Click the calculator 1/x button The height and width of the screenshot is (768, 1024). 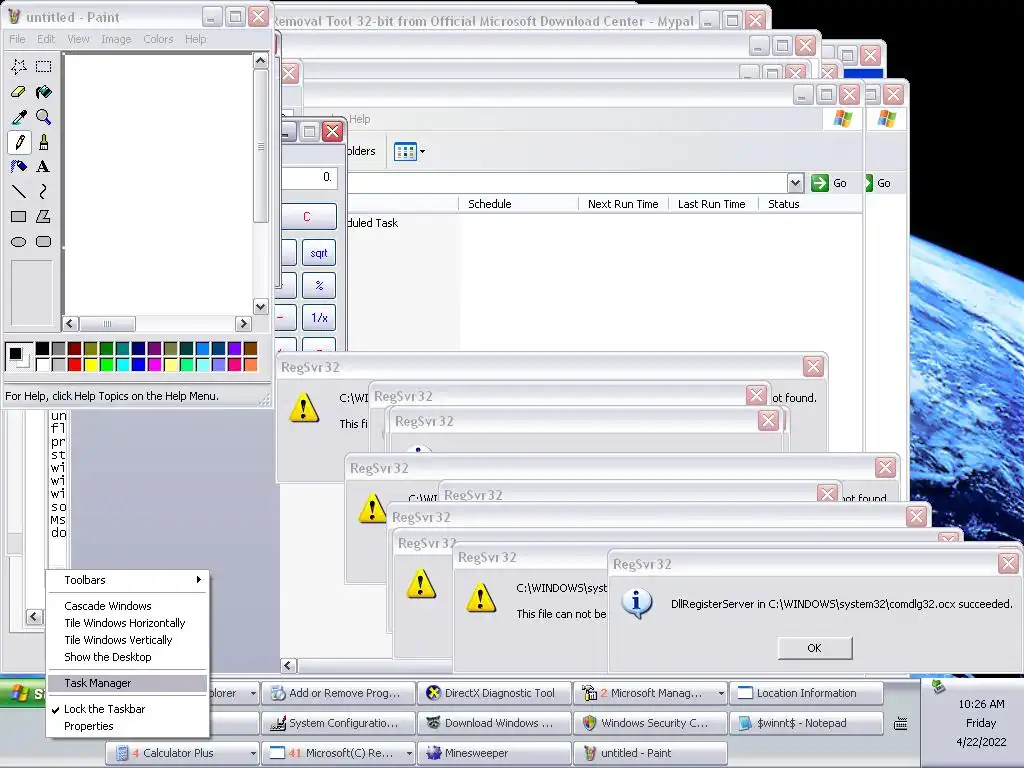pos(319,317)
